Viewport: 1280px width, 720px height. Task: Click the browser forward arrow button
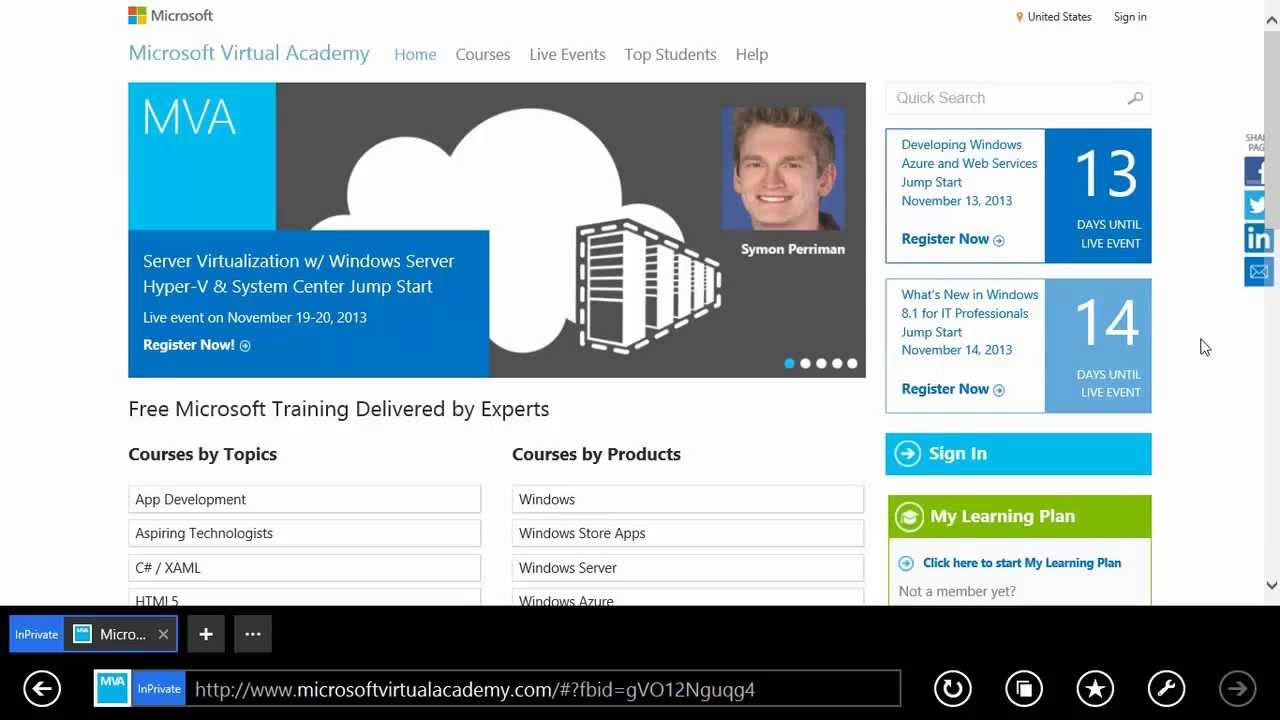pyautogui.click(x=1237, y=688)
